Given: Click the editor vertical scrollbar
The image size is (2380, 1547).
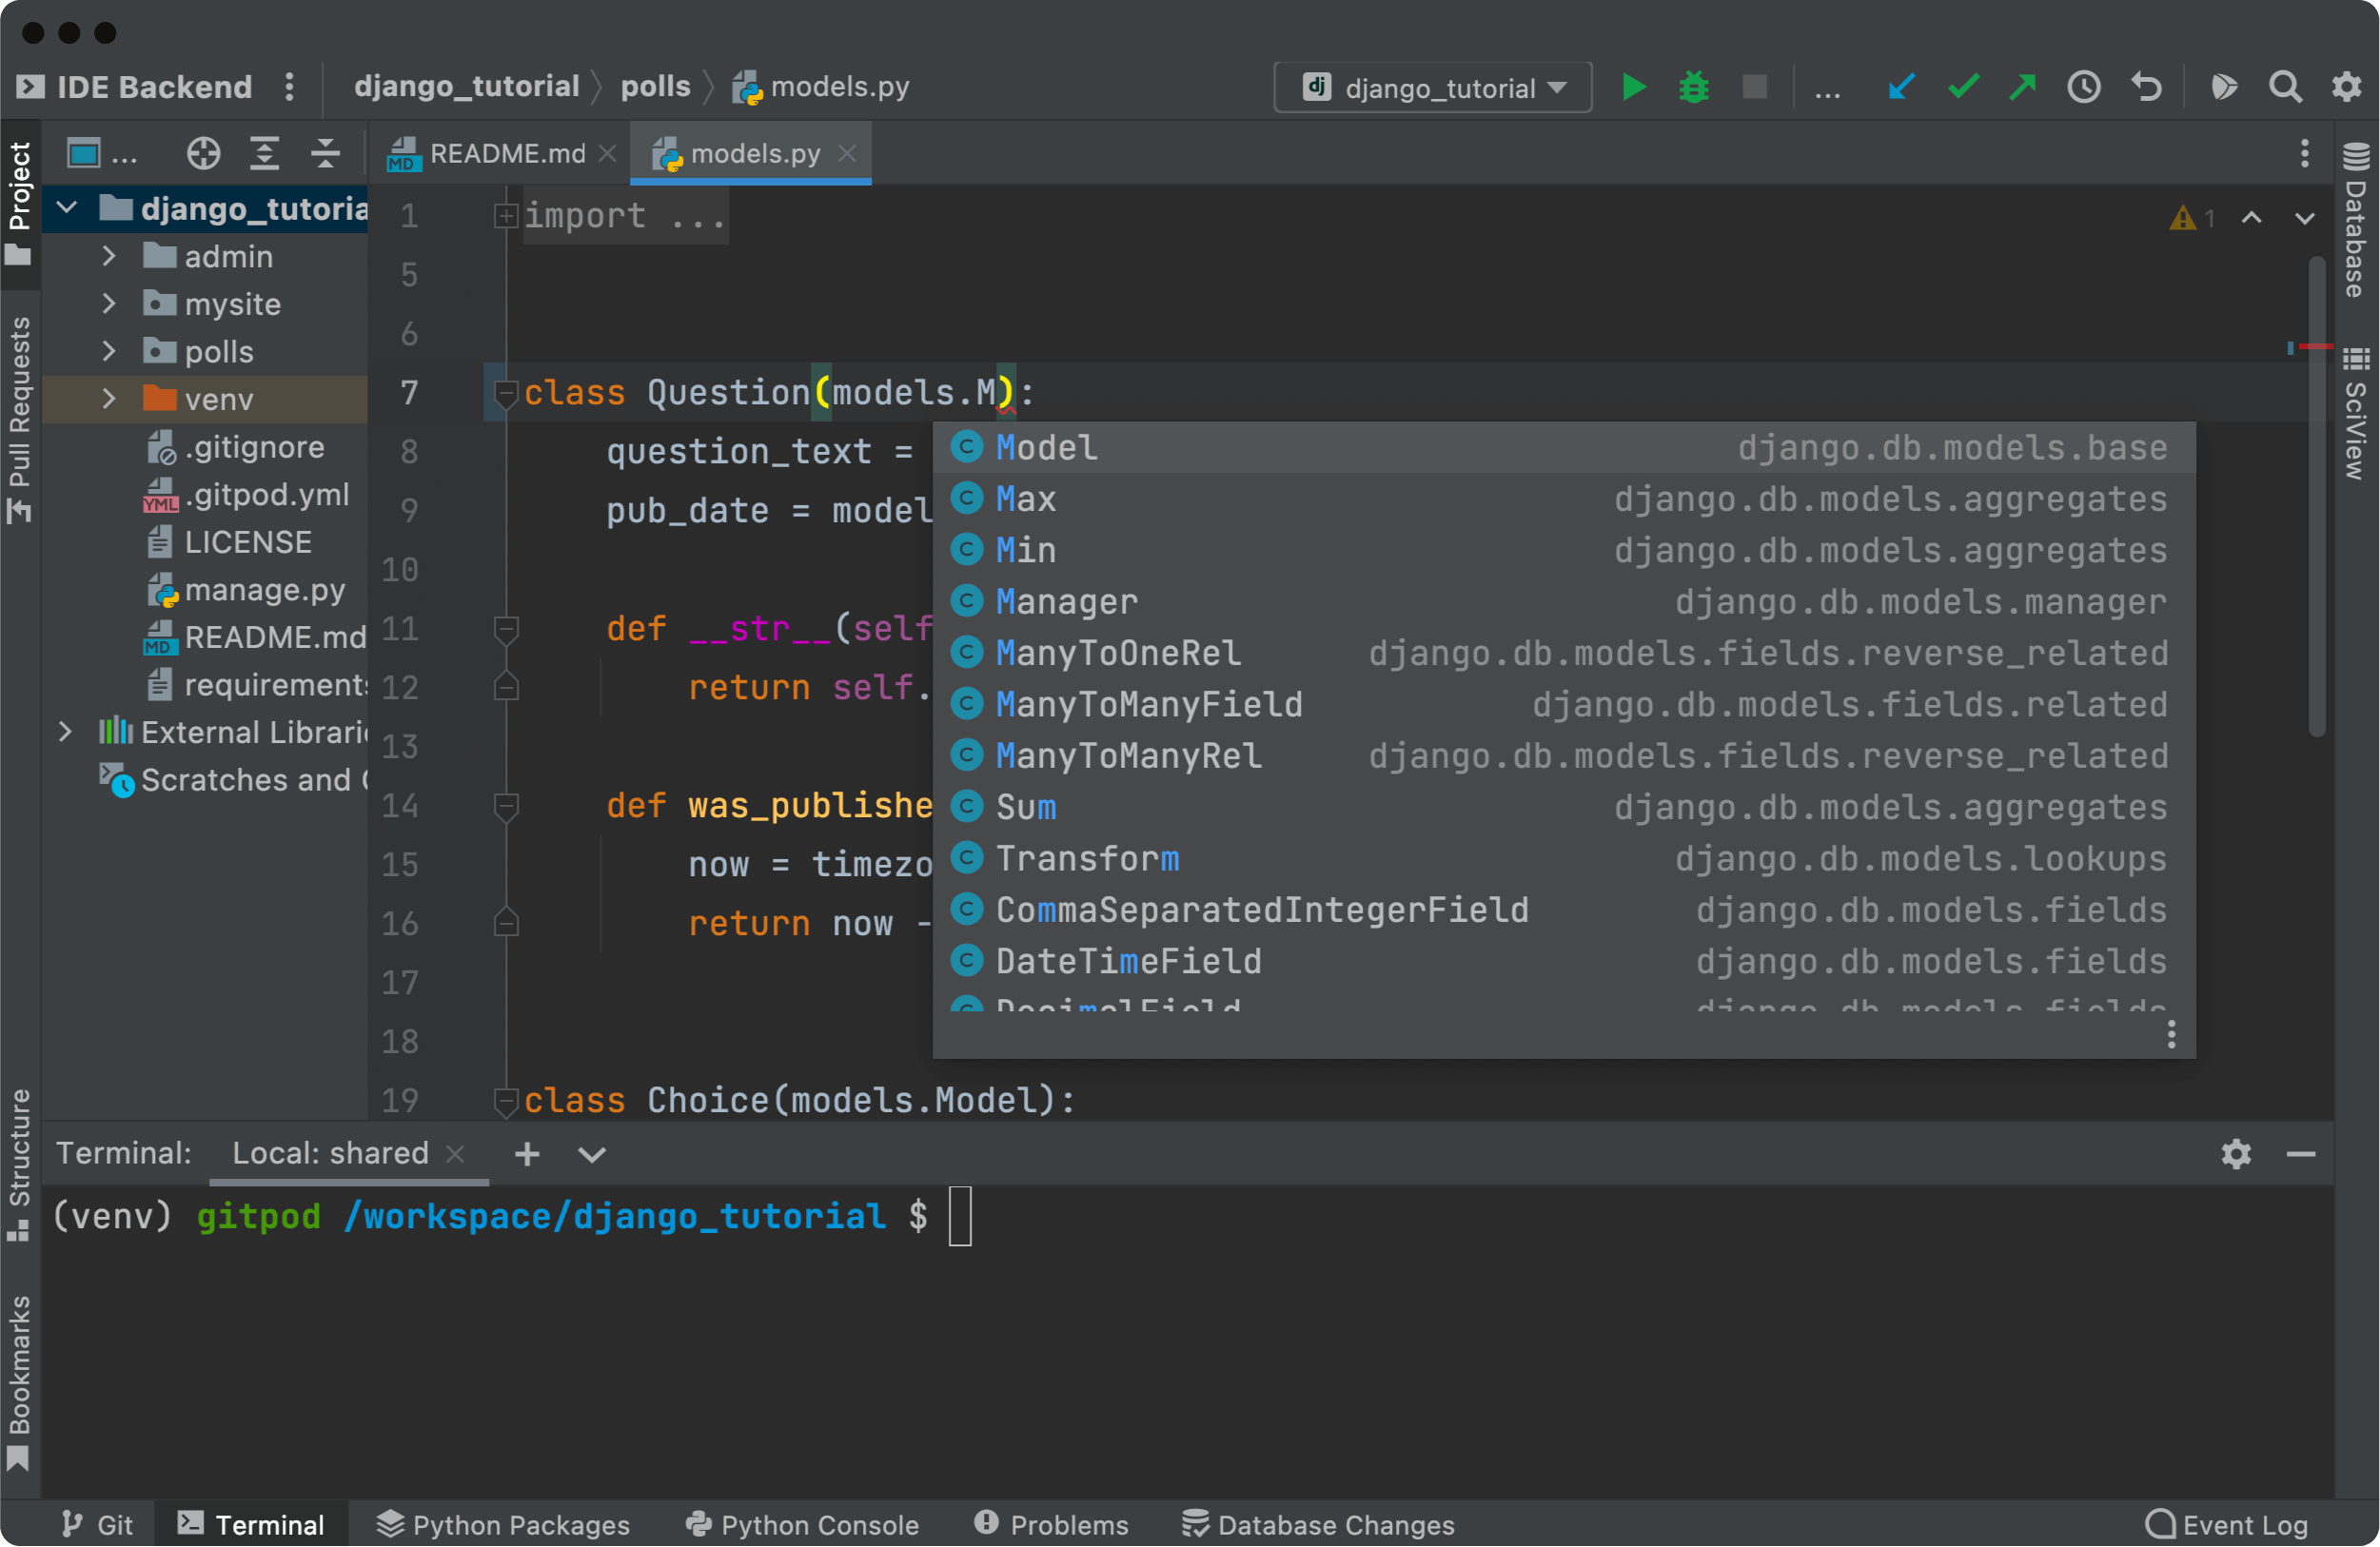Looking at the screenshot, I should (x=2316, y=500).
